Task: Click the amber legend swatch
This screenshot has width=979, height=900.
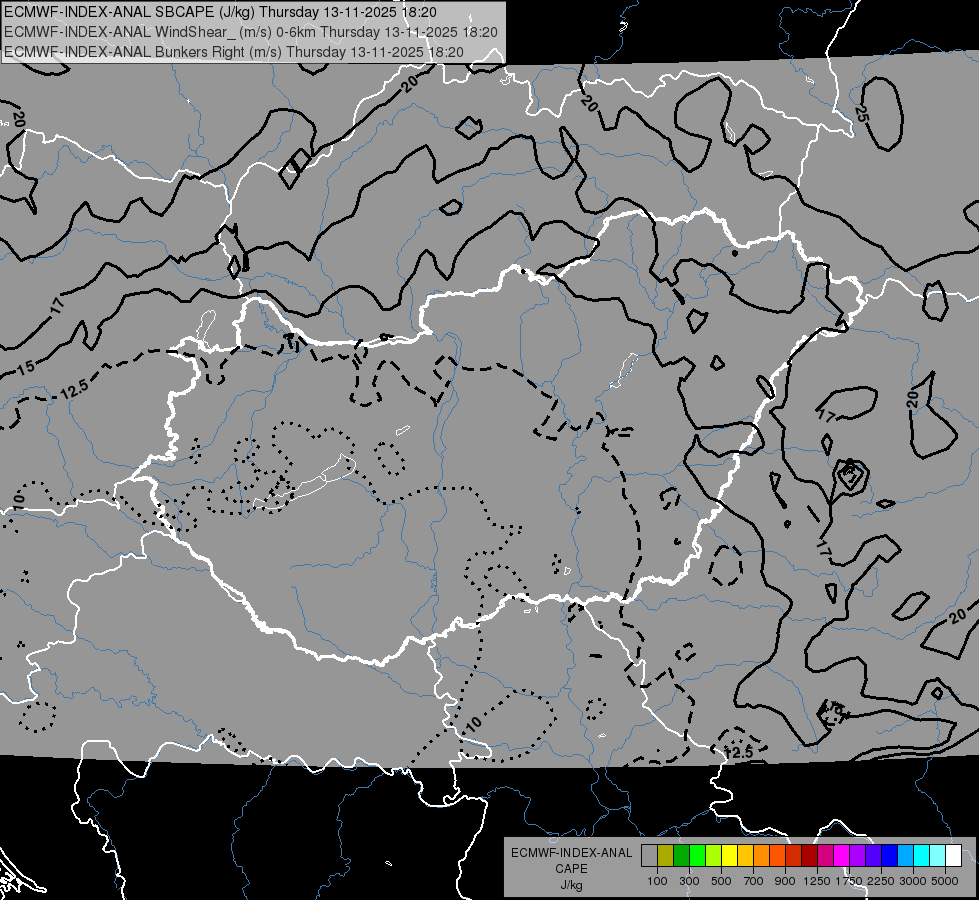Action: [745, 855]
